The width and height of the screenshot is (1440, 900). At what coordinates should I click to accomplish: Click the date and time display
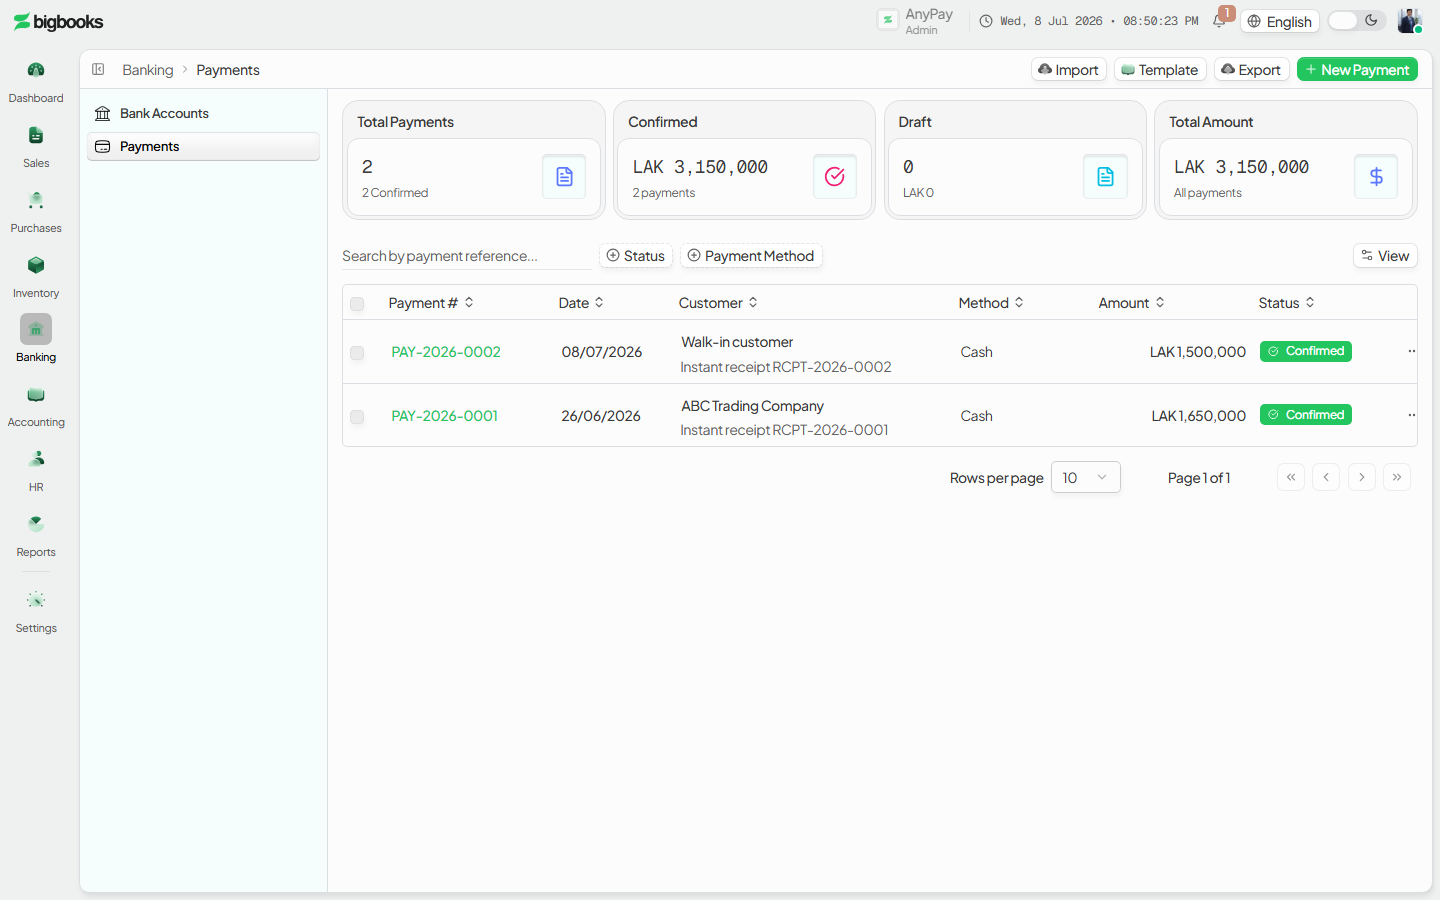pos(1089,21)
